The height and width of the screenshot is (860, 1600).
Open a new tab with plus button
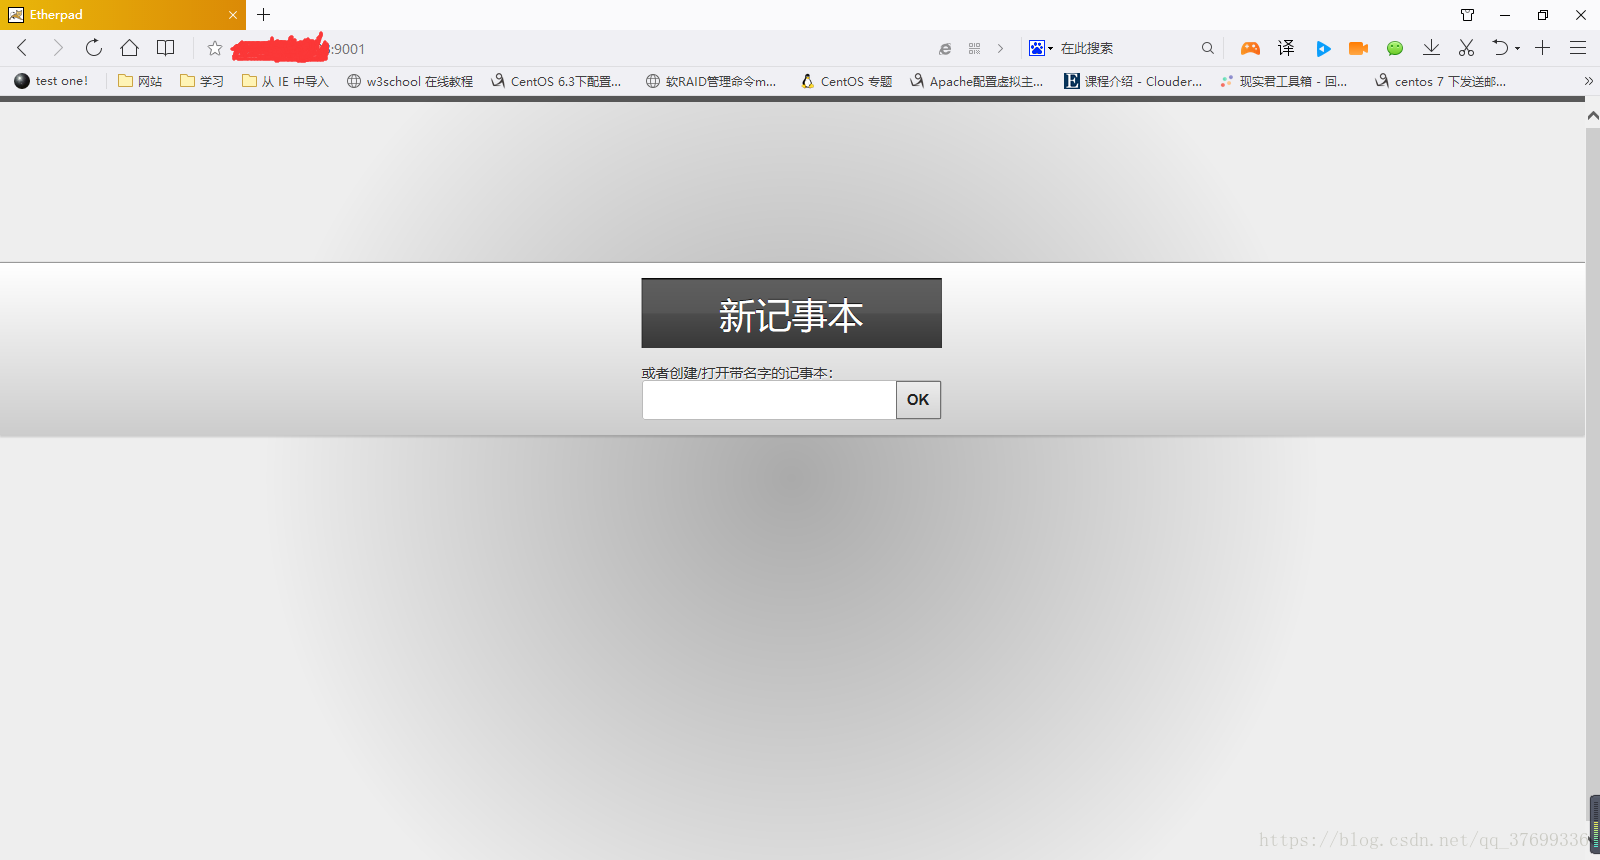264,15
